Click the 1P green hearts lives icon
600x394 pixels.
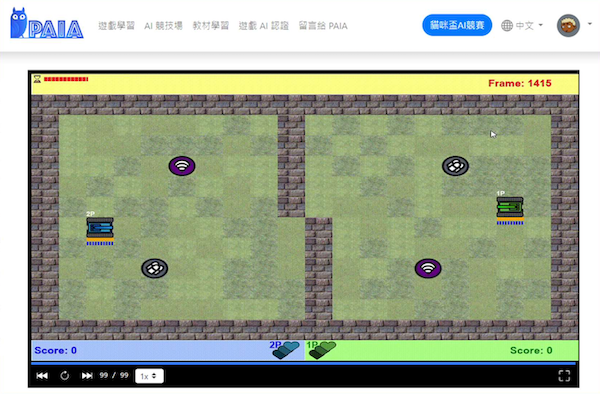pyautogui.click(x=322, y=350)
